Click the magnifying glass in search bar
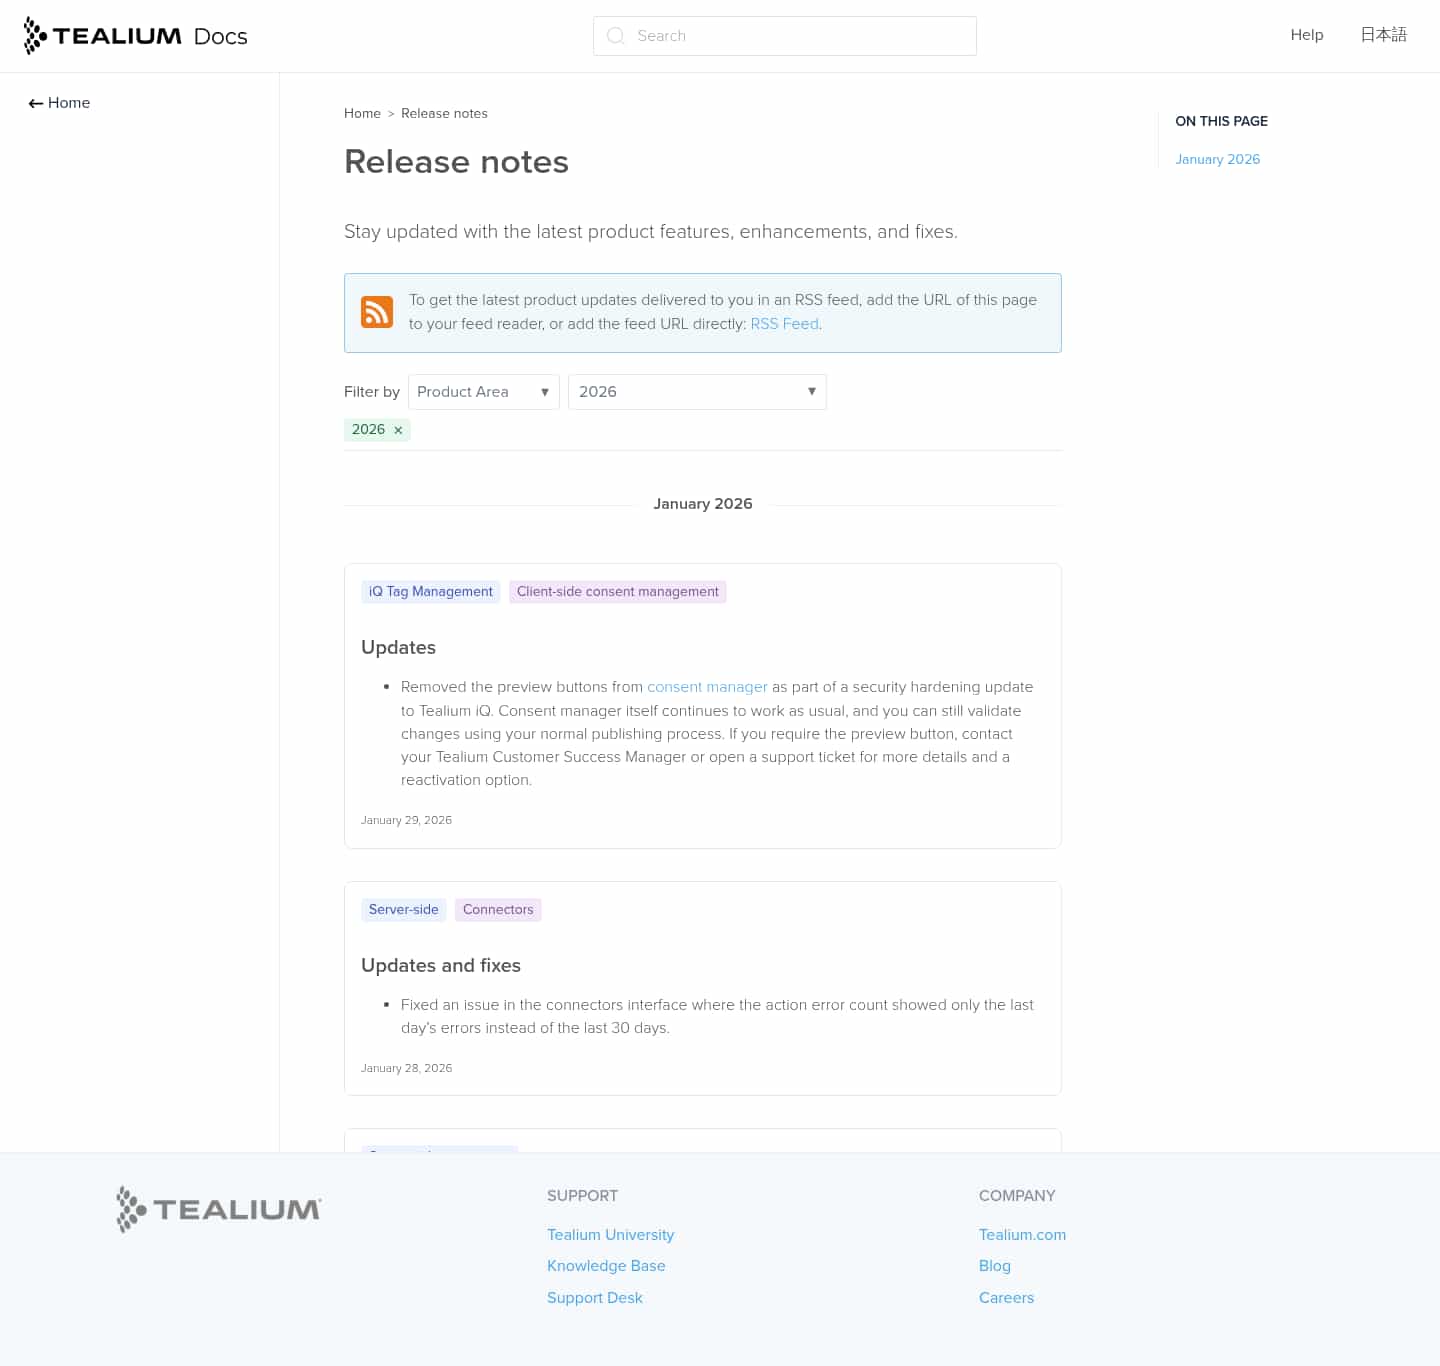The width and height of the screenshot is (1440, 1366). pos(615,36)
